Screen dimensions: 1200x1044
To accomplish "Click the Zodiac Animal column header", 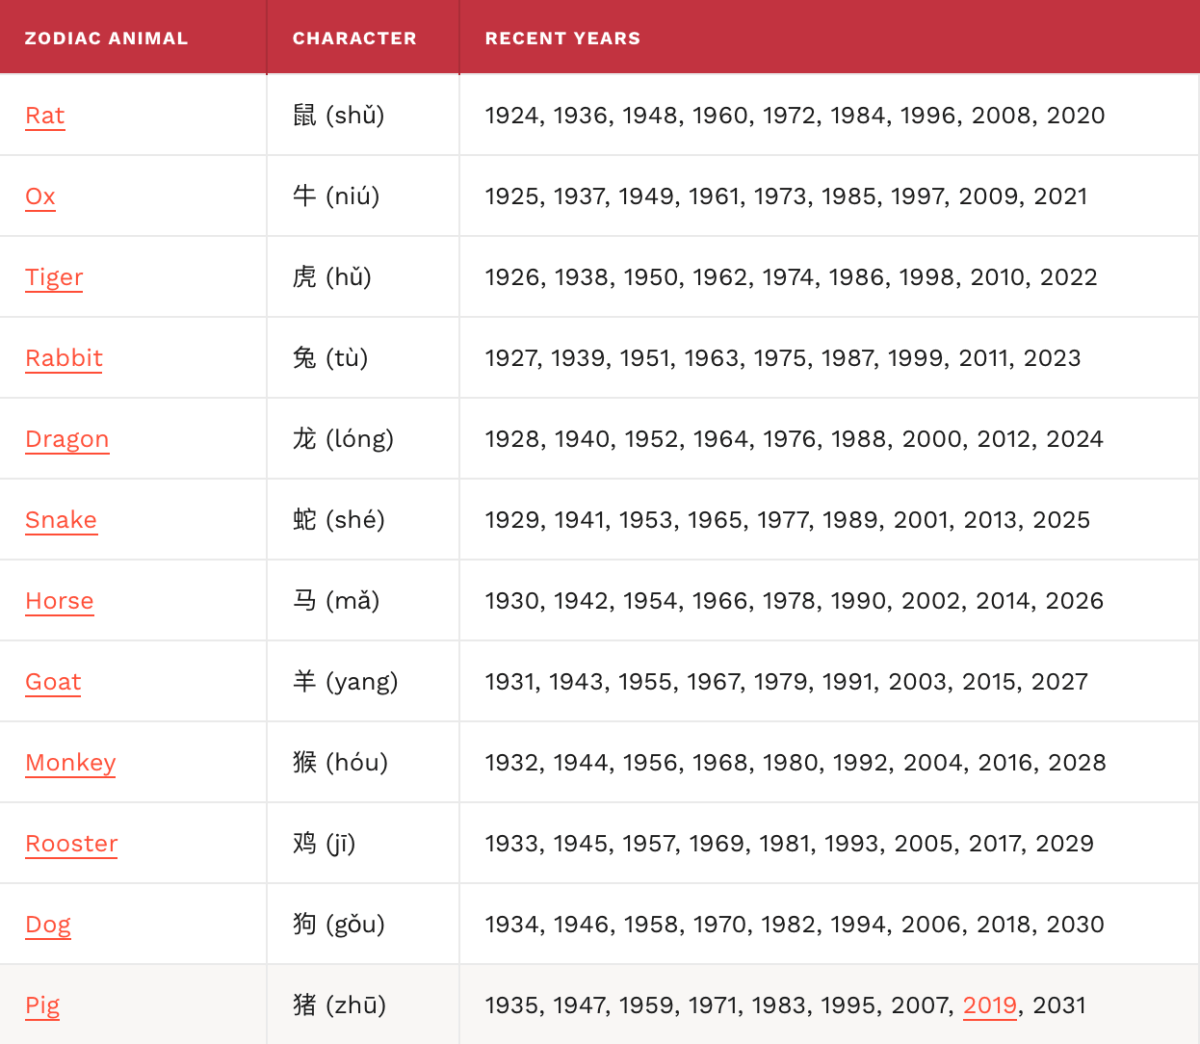I will pos(106,39).
